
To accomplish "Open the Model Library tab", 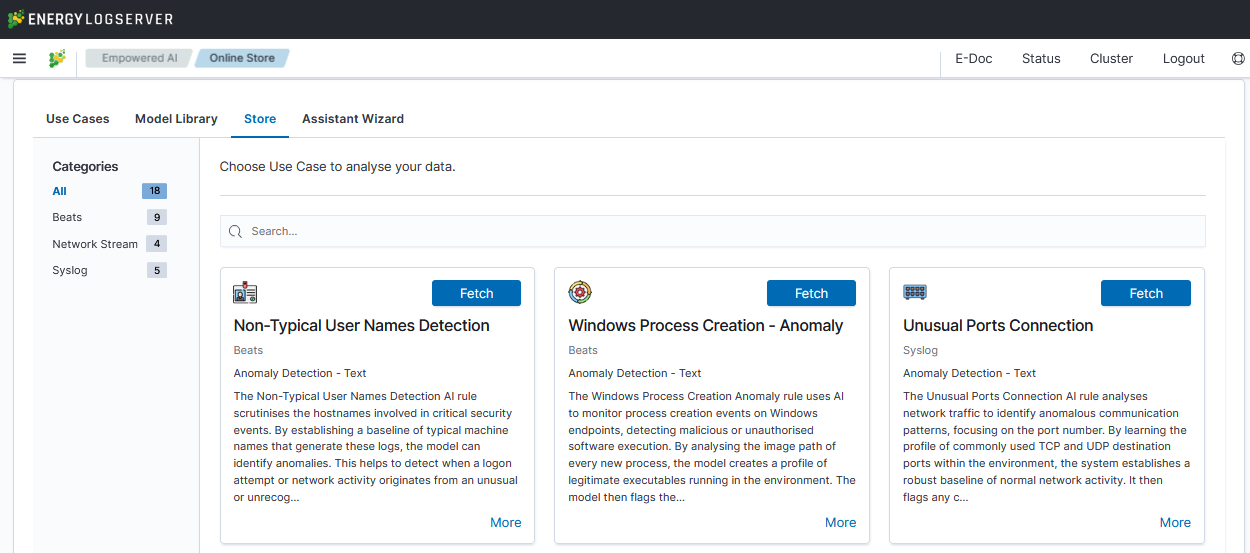I will pos(176,118).
